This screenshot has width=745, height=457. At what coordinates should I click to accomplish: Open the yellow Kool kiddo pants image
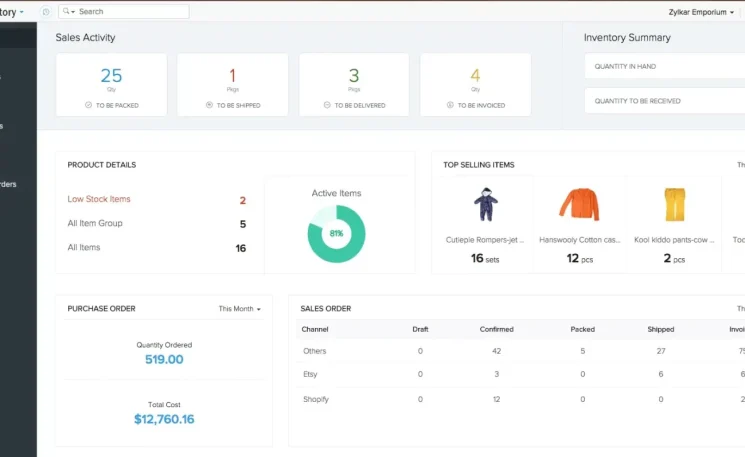(675, 204)
